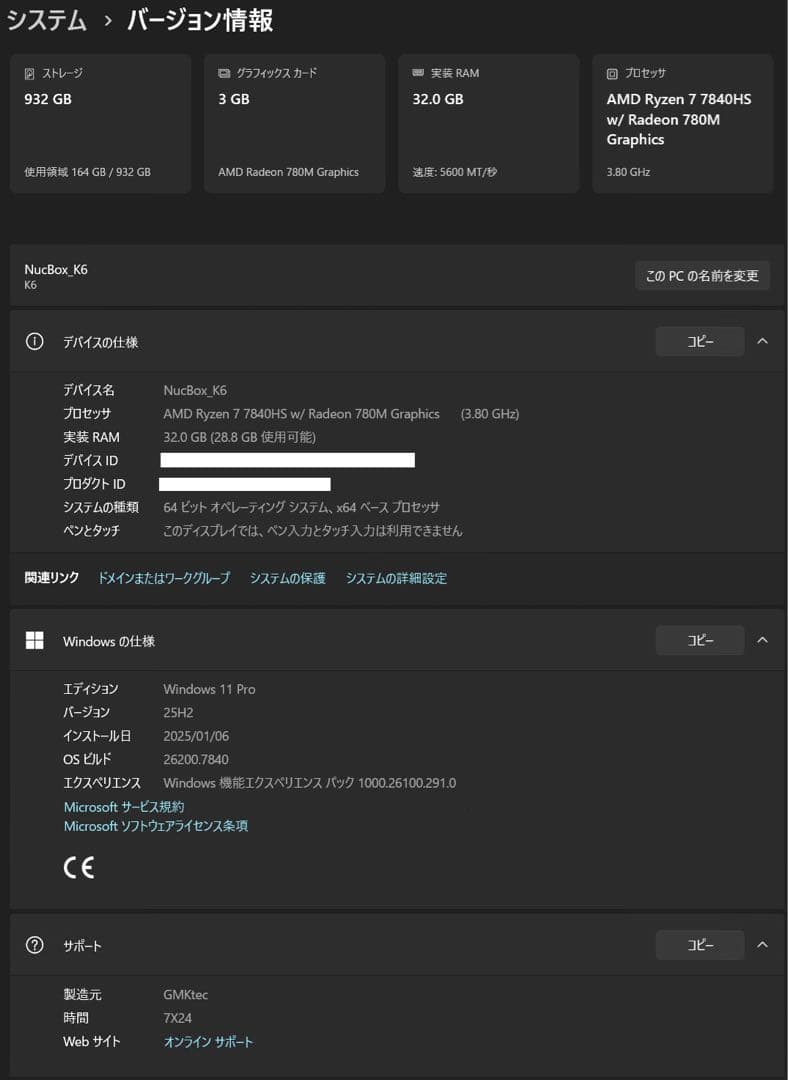
Task: Copy support info with コピー button
Action: tap(700, 945)
